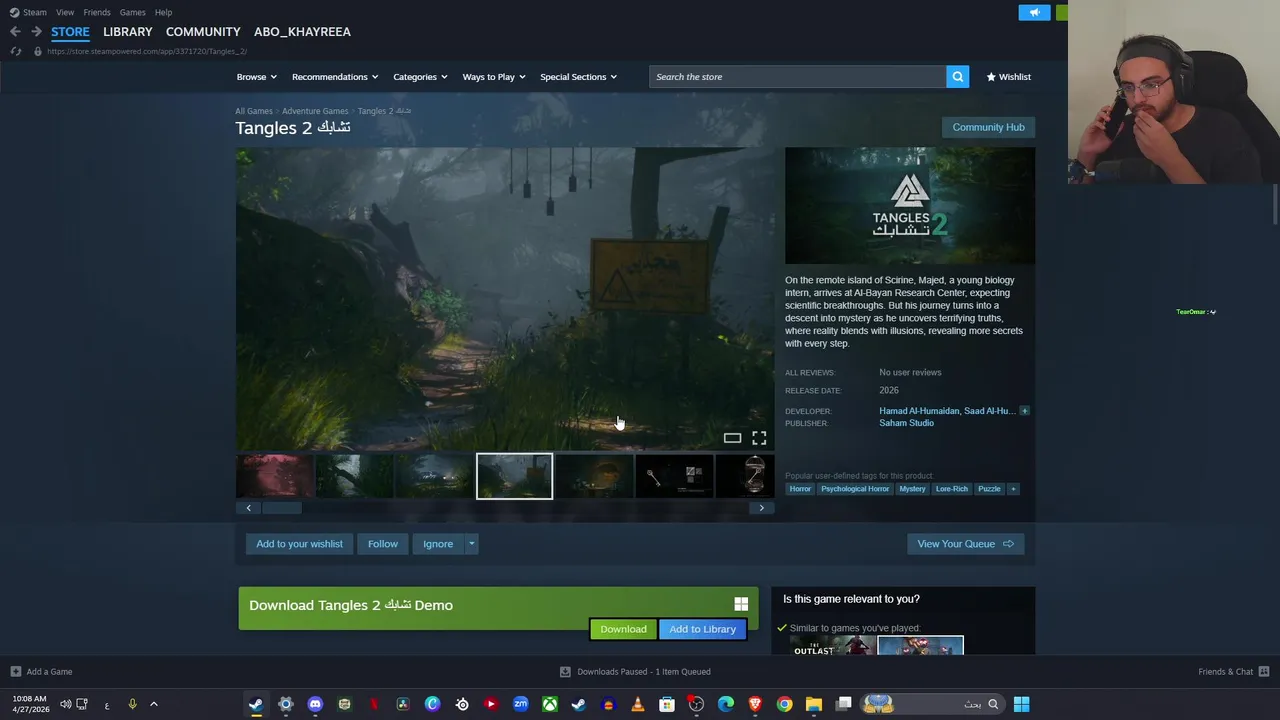Launch the Xbox app from the taskbar
Screen dimensions: 1280x720
(549, 704)
